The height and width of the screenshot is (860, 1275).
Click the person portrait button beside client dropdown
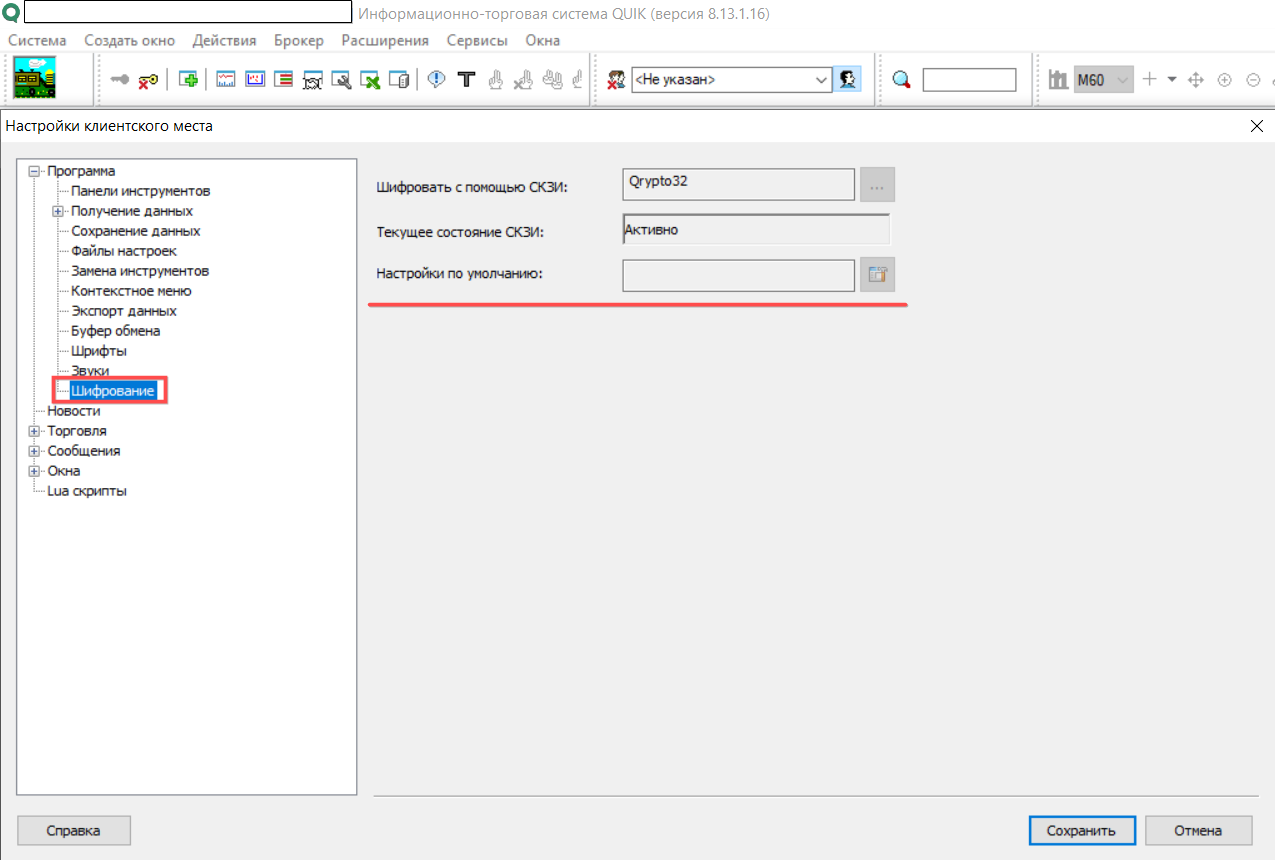click(848, 79)
